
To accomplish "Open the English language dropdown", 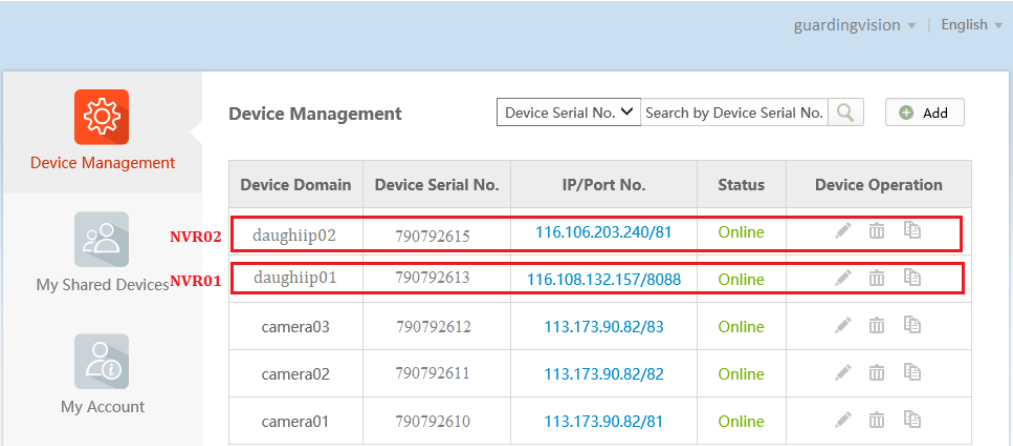I will tap(970, 25).
